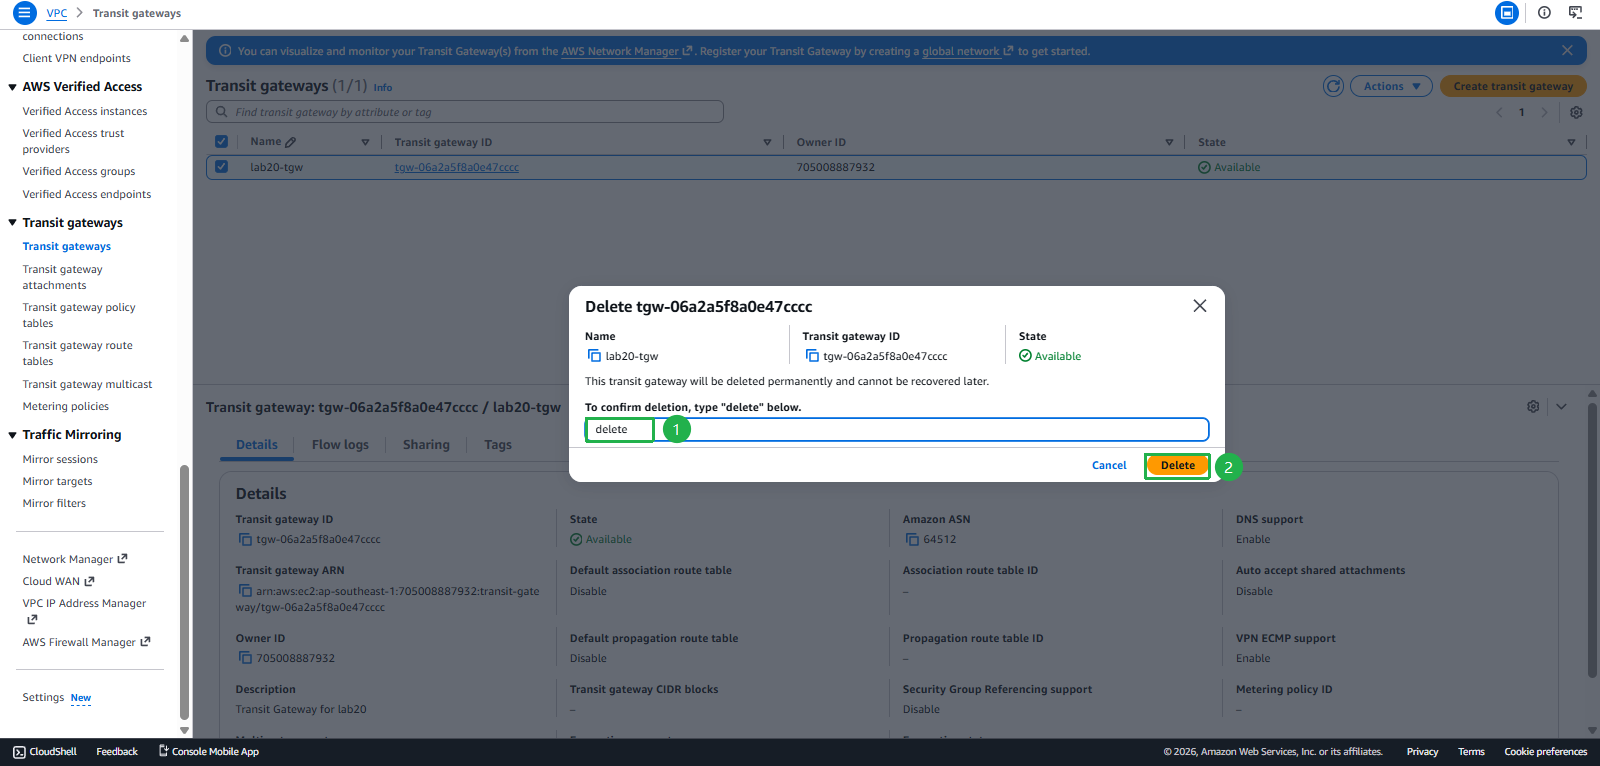Click the monitor icon in the top bar

pyautogui.click(x=1576, y=13)
